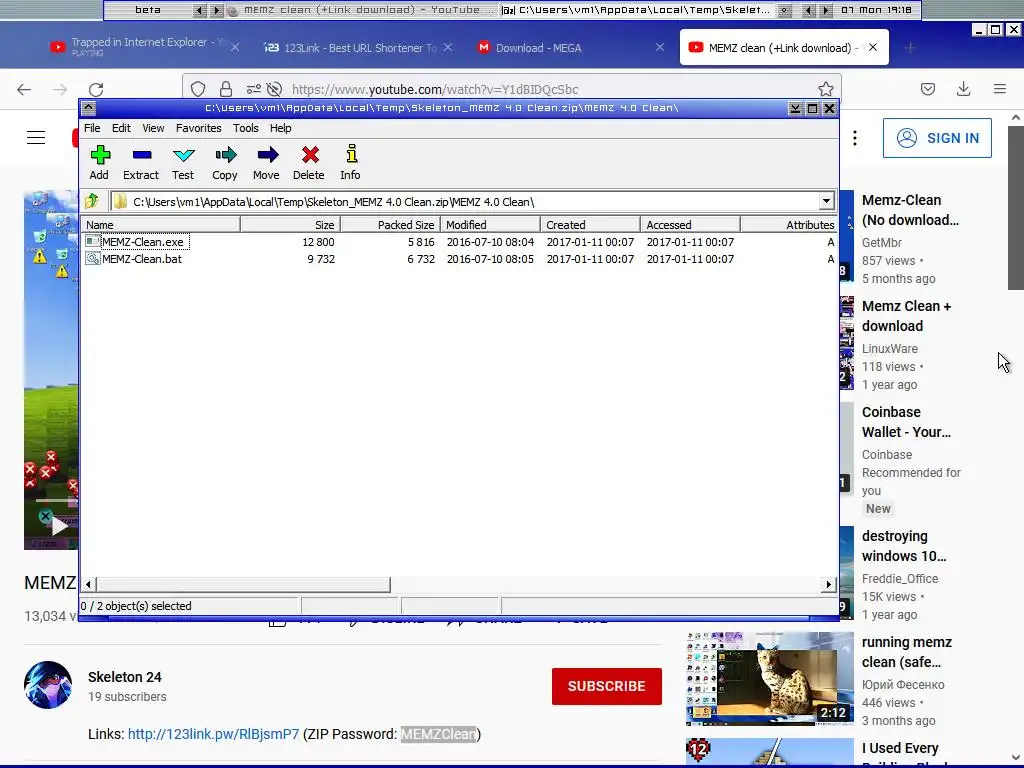Image resolution: width=1024 pixels, height=768 pixels.
Task: Open the Help menu in 7-Zip
Action: pyautogui.click(x=281, y=128)
